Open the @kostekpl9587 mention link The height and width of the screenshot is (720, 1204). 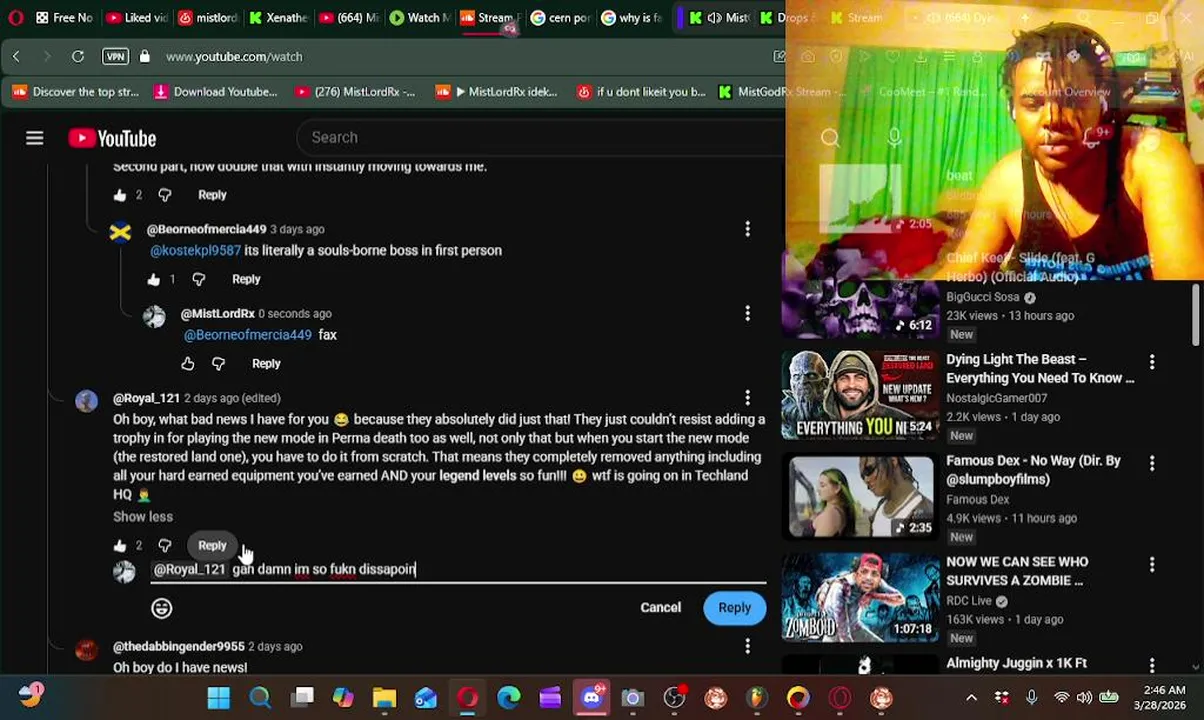pos(195,251)
